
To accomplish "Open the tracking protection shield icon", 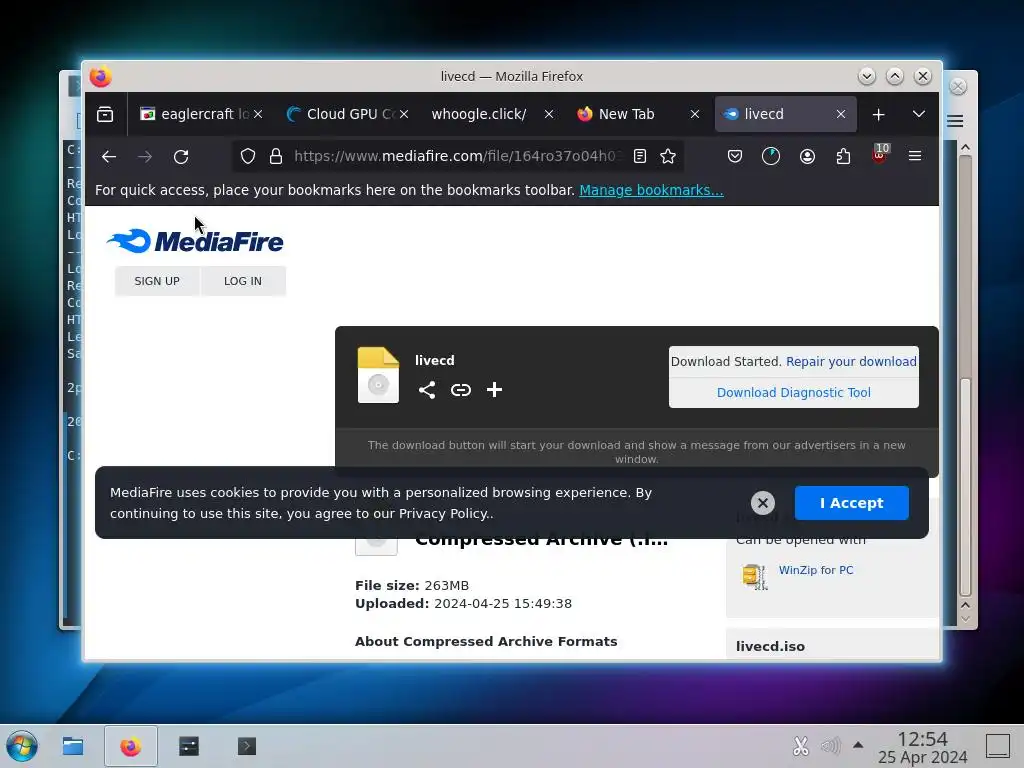I will 248,156.
